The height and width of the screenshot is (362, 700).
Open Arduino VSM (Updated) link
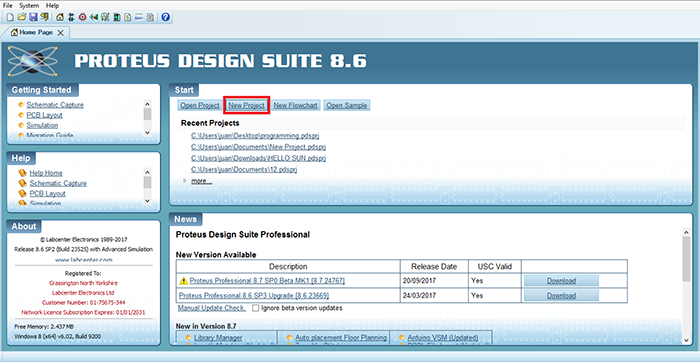point(443,337)
